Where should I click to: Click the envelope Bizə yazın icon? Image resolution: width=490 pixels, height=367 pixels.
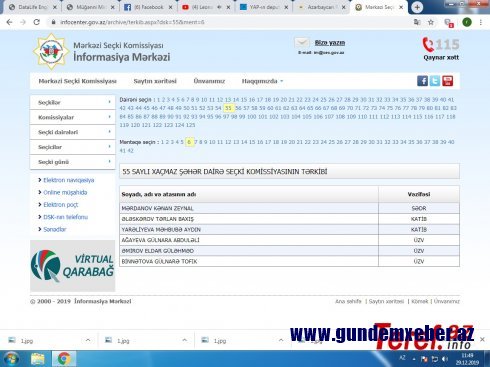click(x=302, y=43)
